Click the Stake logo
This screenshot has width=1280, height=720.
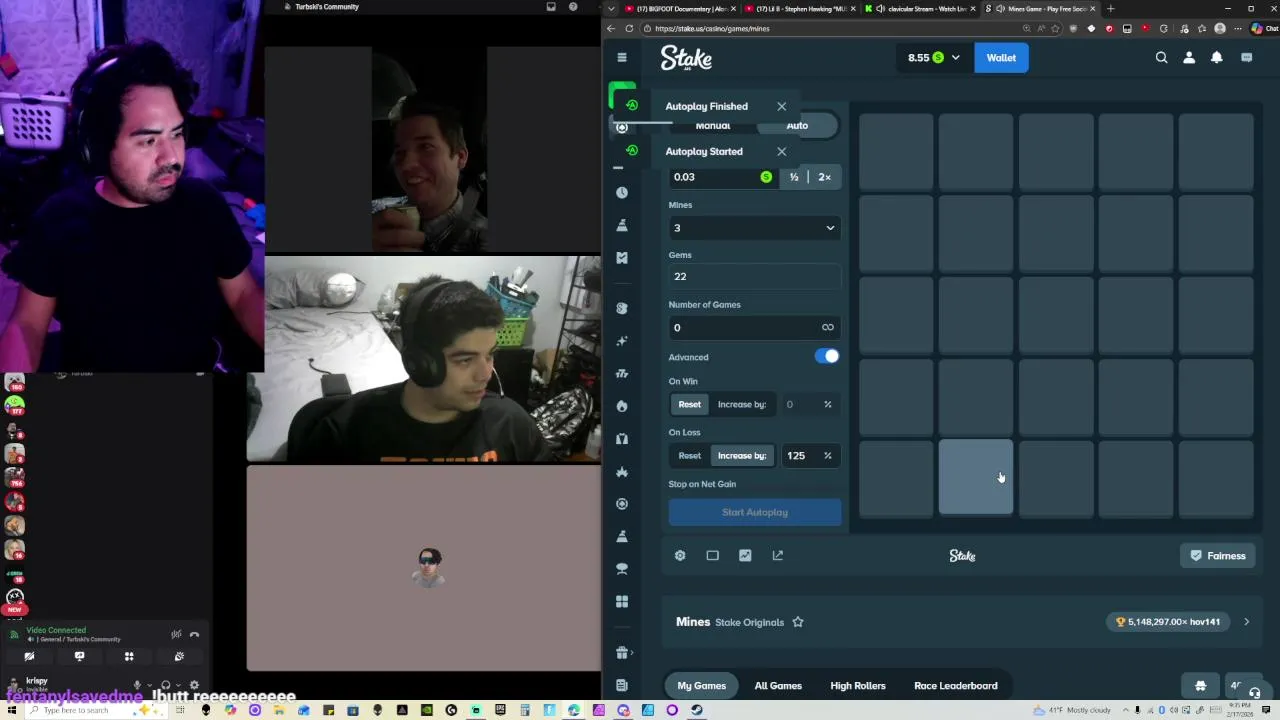686,58
